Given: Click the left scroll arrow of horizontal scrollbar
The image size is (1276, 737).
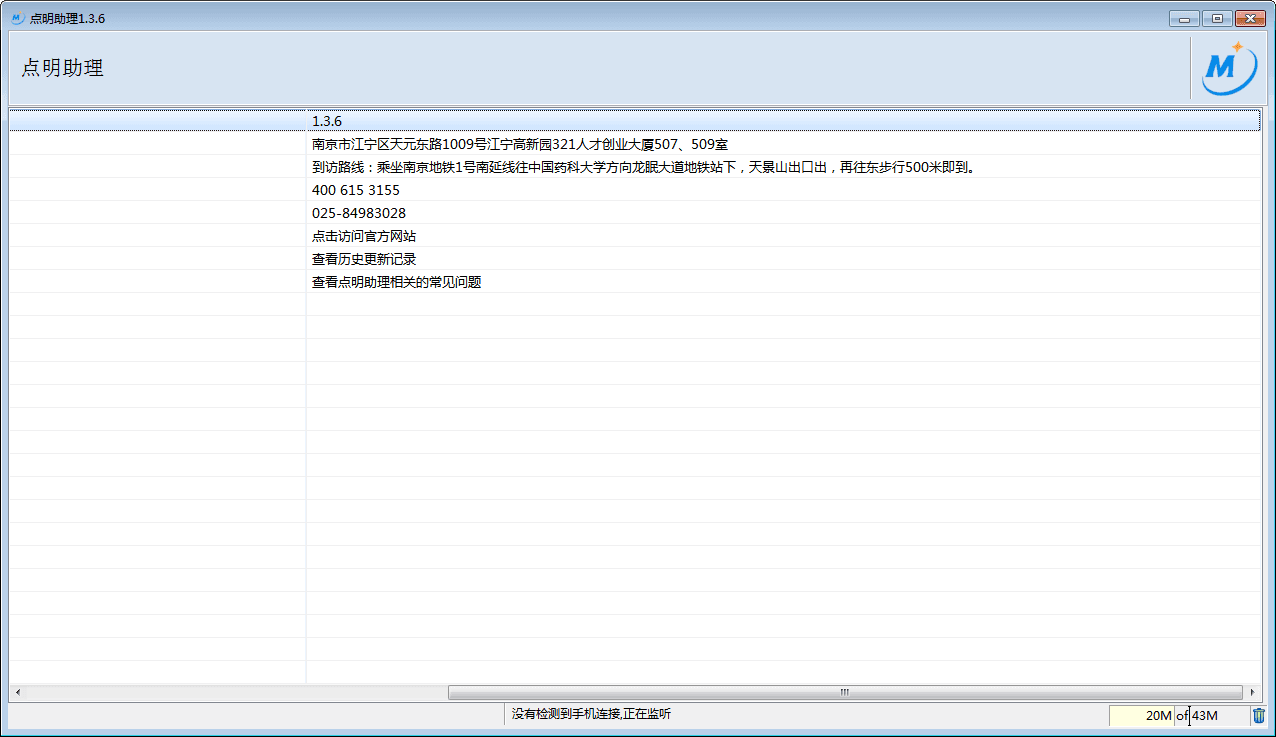Looking at the screenshot, I should 18,692.
